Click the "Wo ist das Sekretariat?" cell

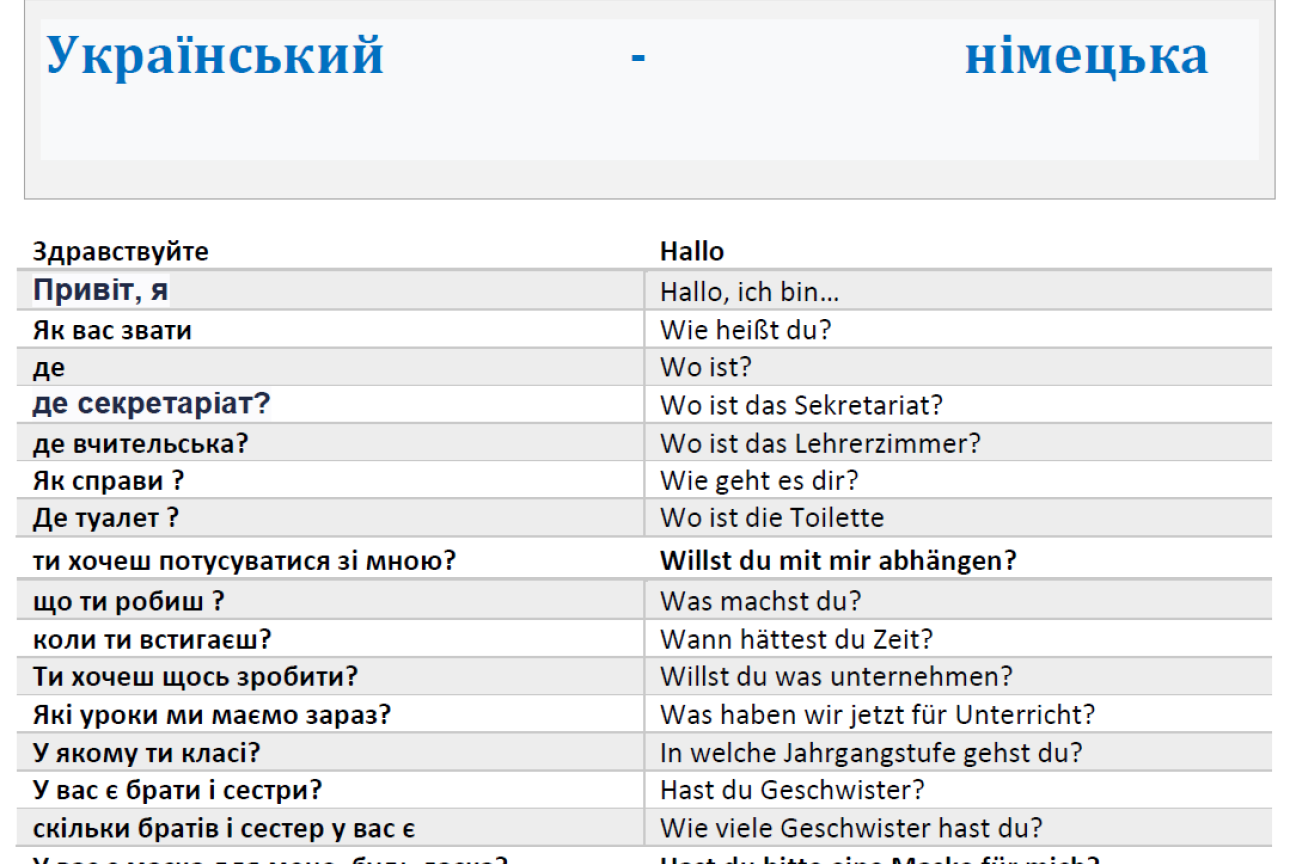click(x=801, y=405)
